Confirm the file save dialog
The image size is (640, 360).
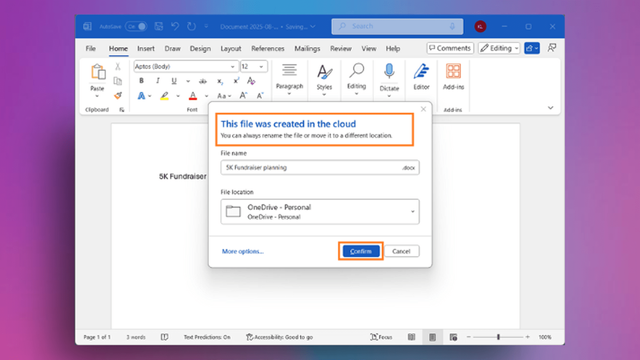361,251
